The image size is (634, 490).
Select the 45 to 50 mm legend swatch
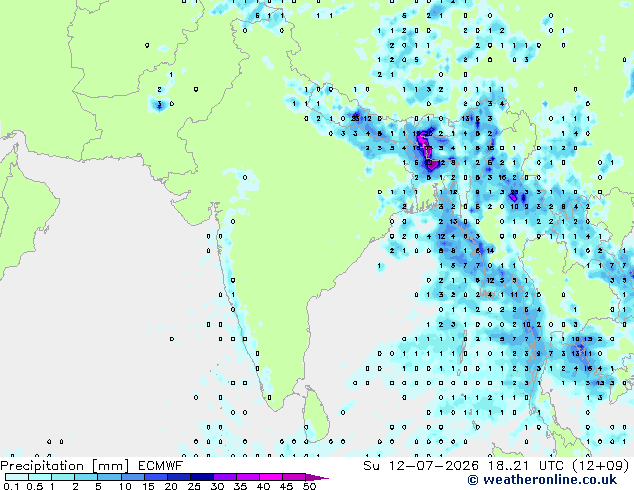pyautogui.click(x=294, y=477)
